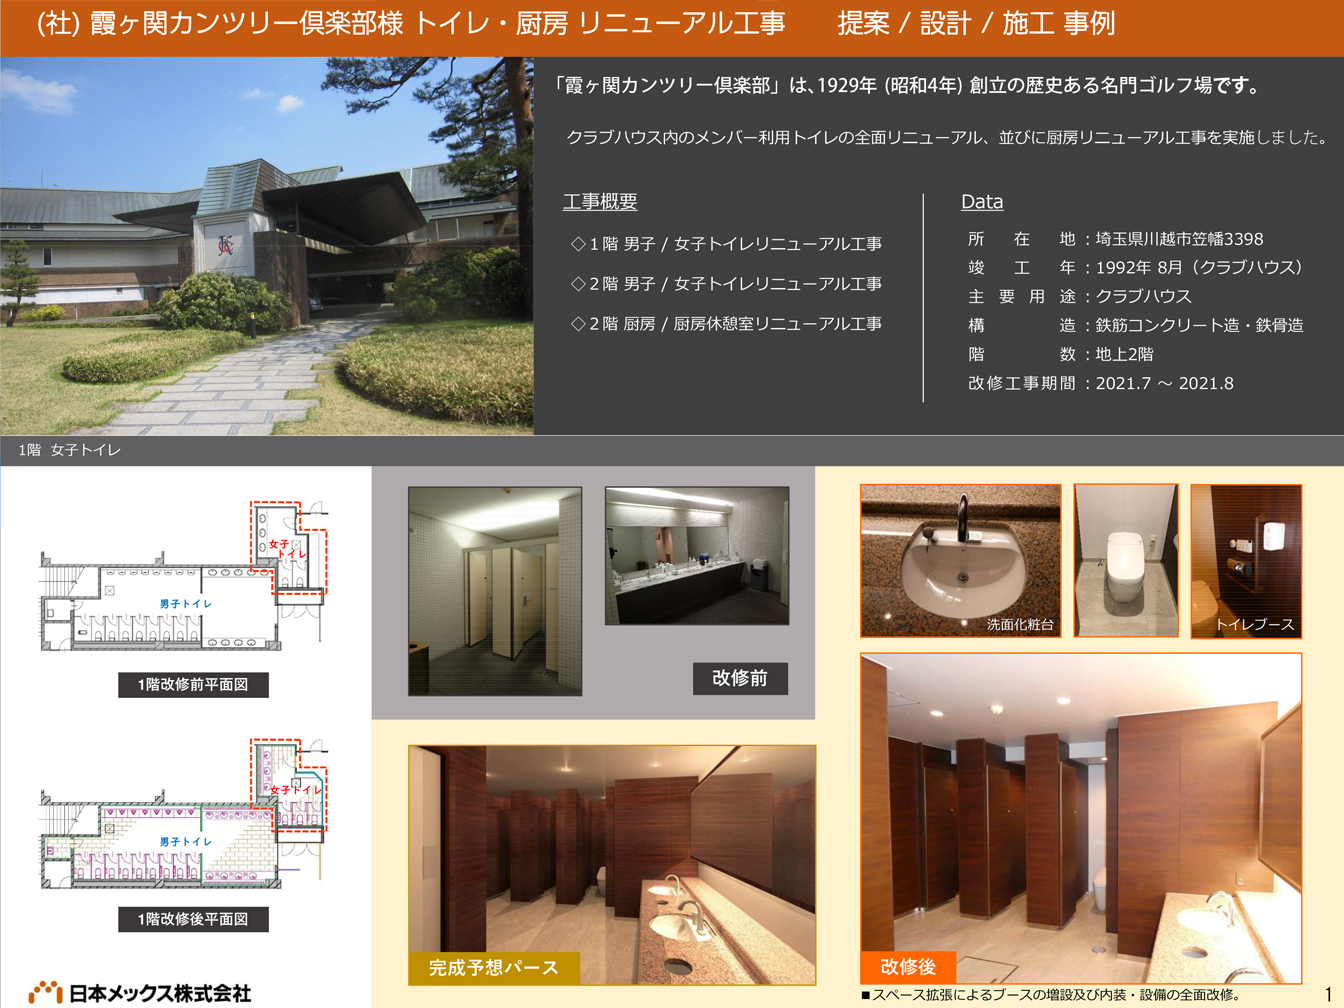Open the トイレブース photo
Image resolution: width=1344 pixels, height=1008 pixels.
[1246, 561]
